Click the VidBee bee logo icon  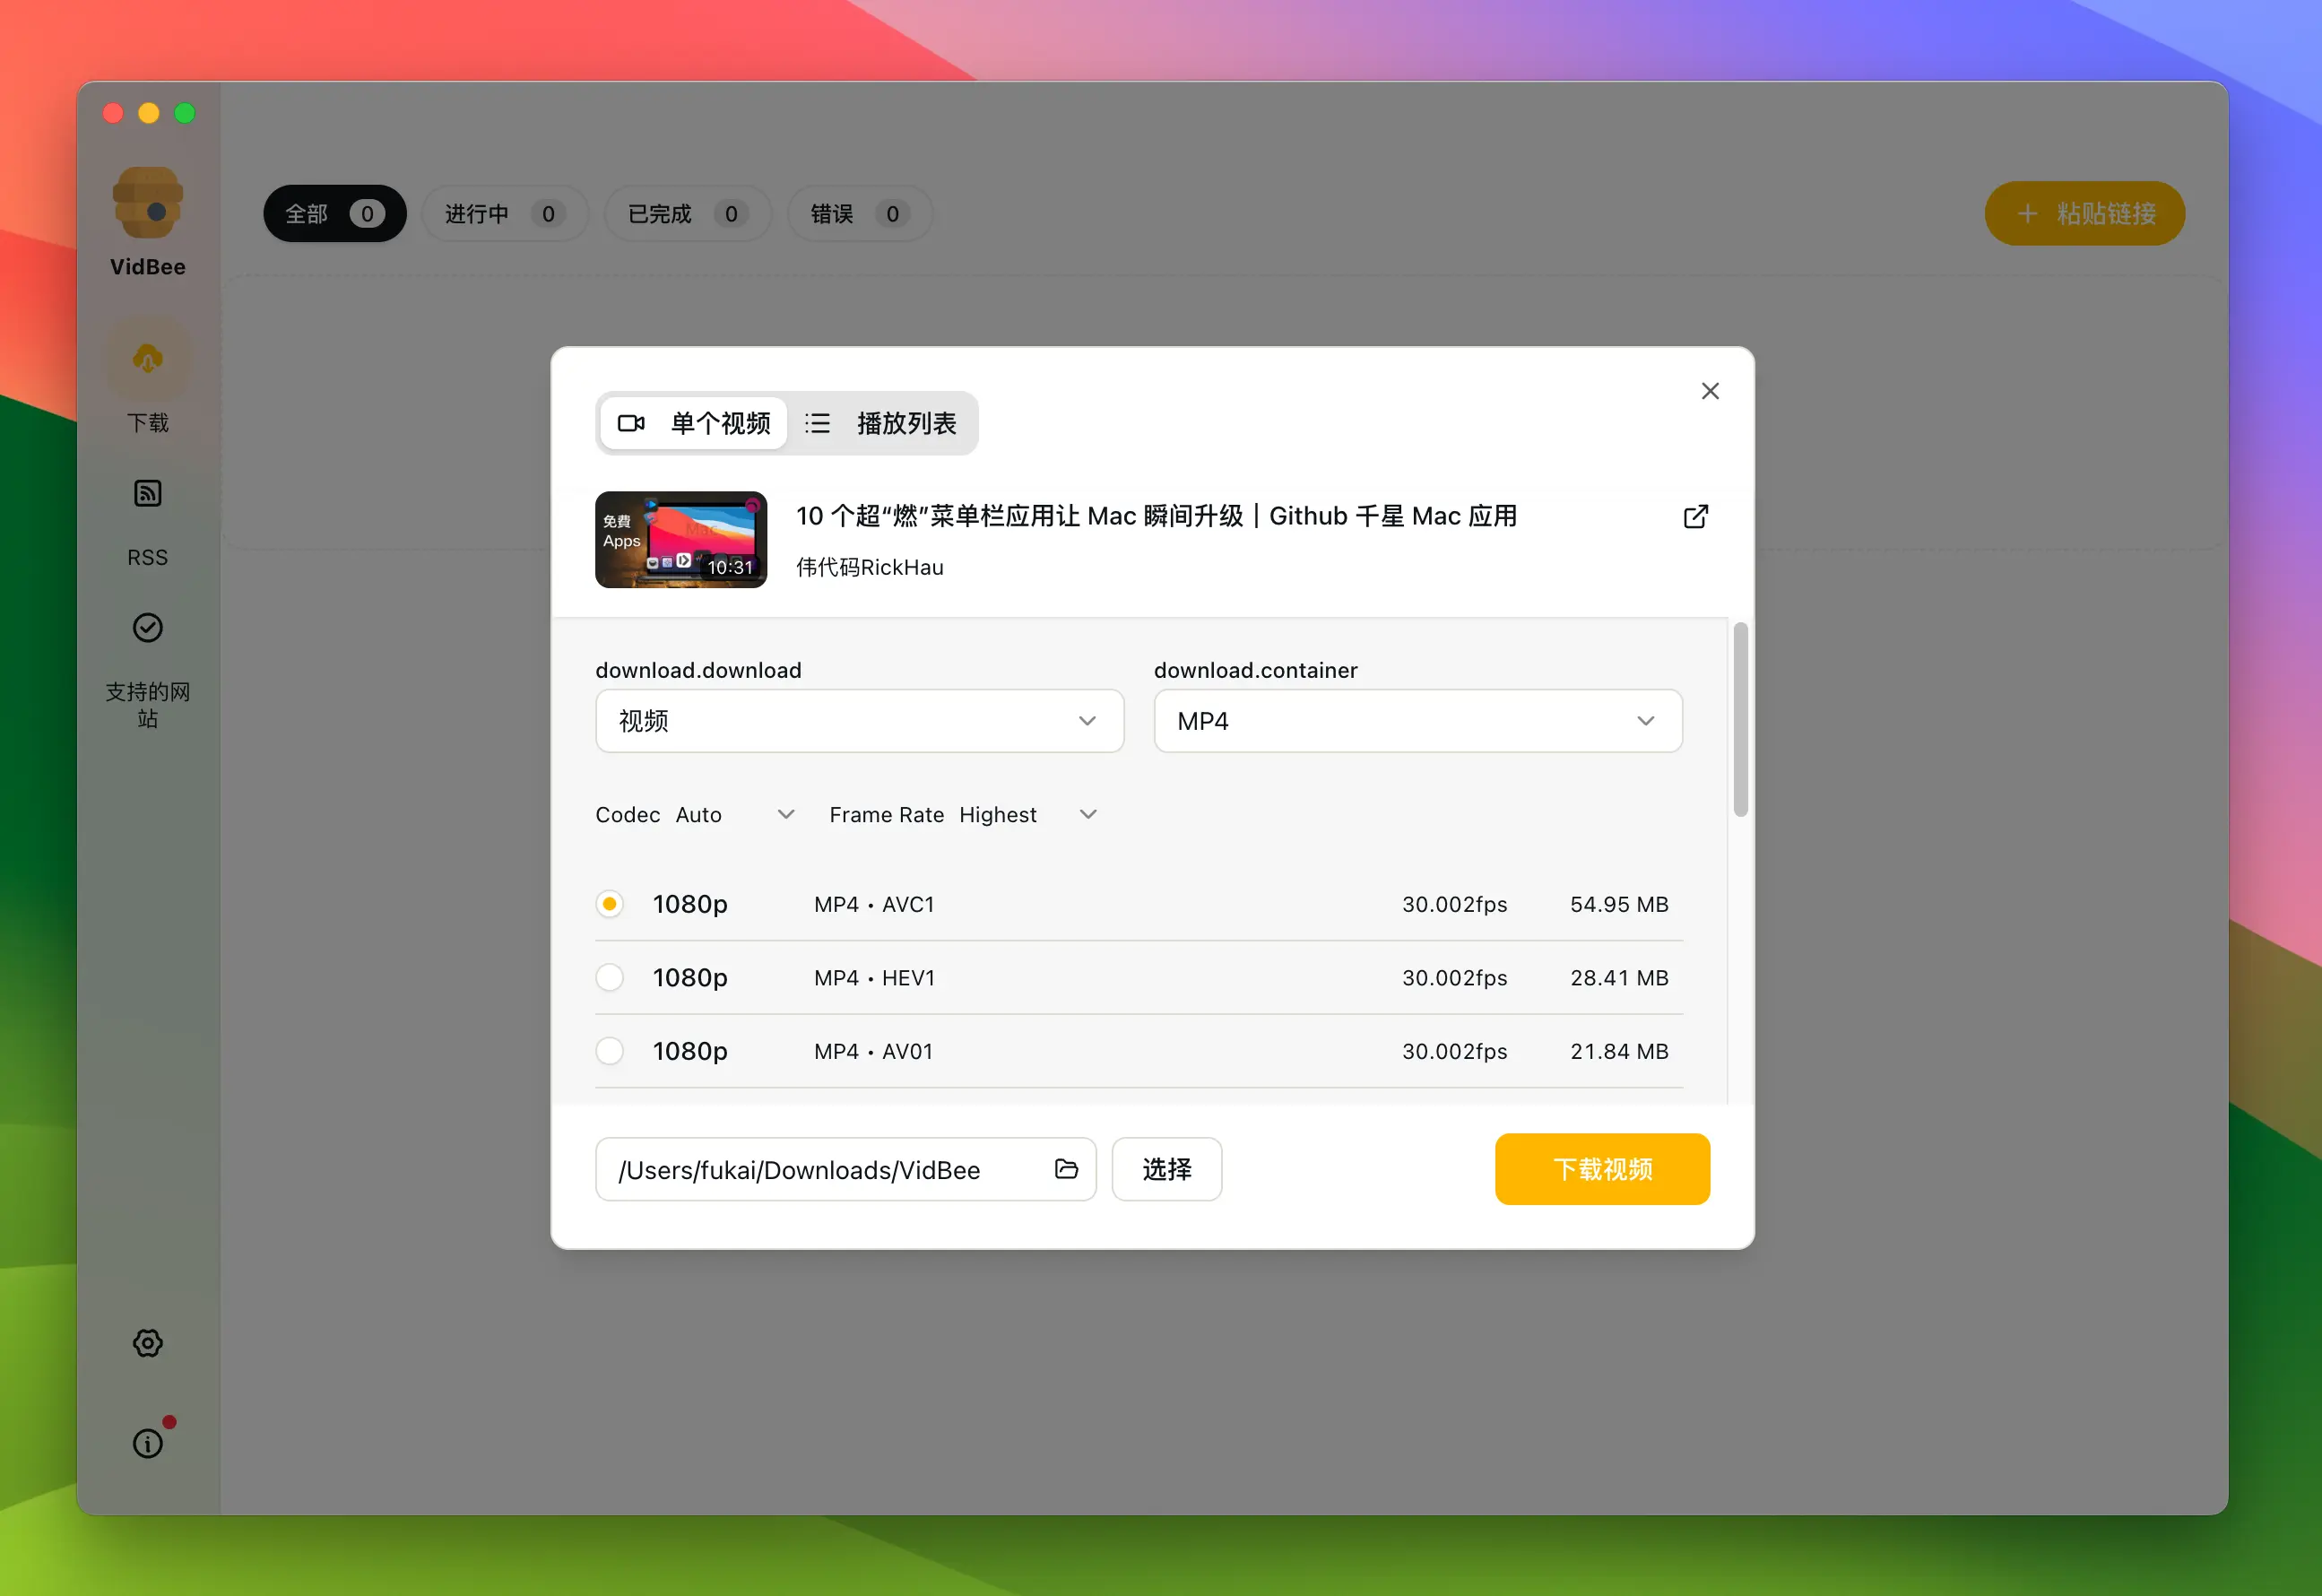pos(147,203)
